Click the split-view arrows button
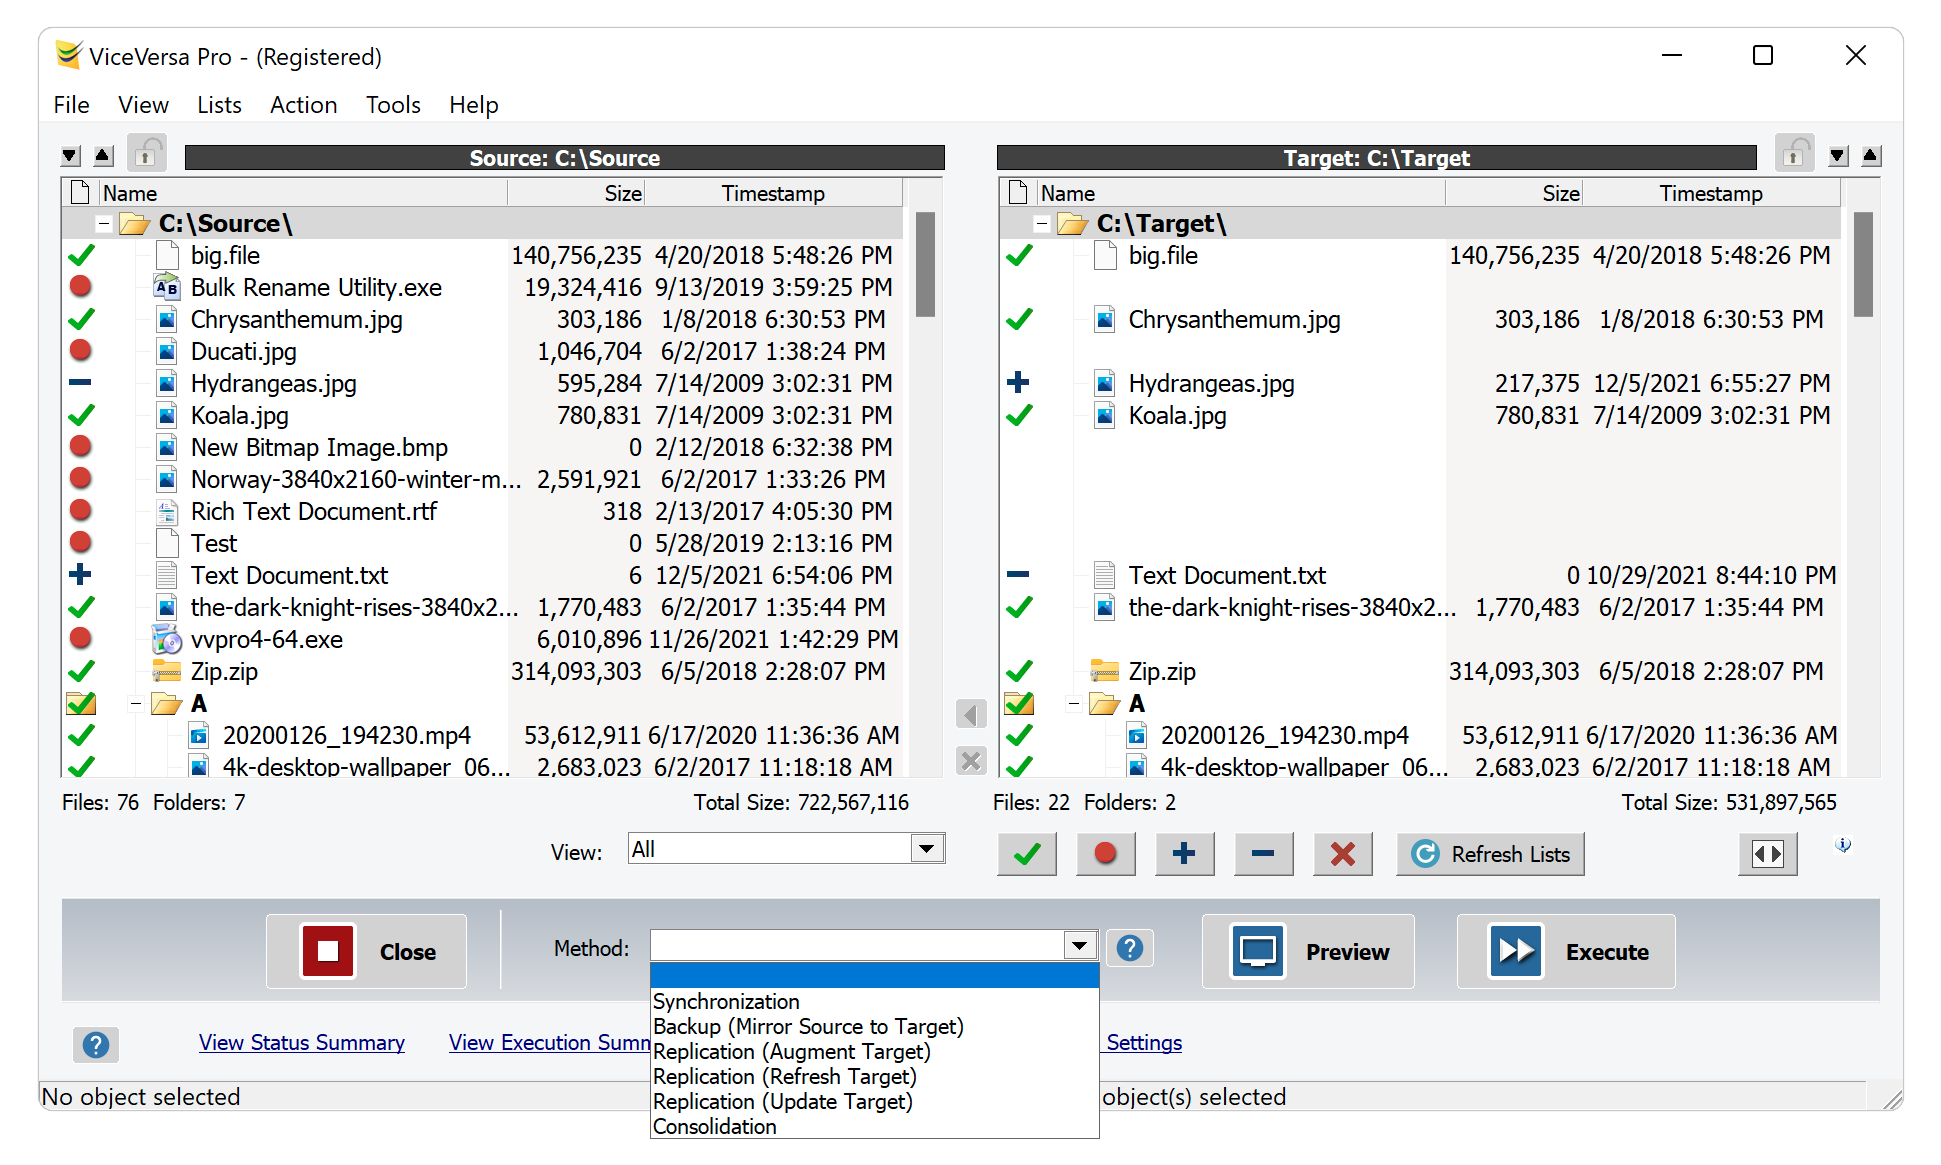This screenshot has height=1165, width=1941. [1767, 854]
